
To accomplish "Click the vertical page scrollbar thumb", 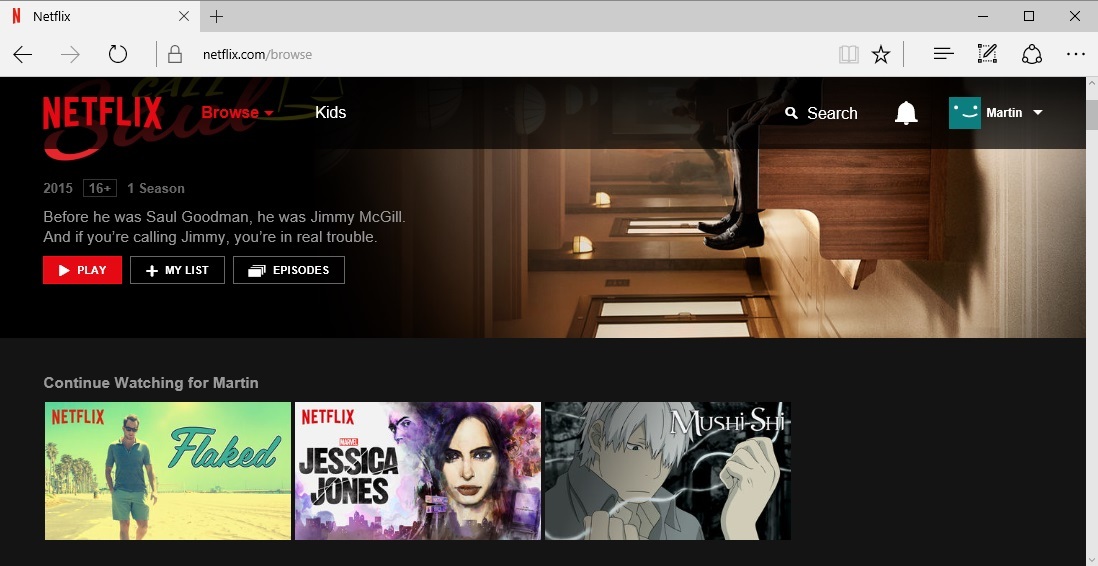I will tap(1092, 114).
